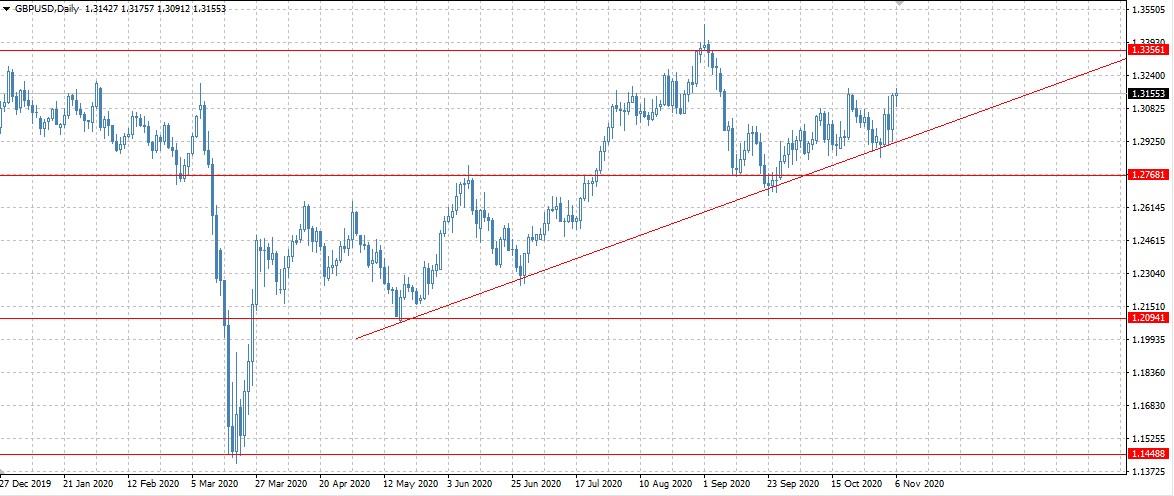Image resolution: width=1174 pixels, height=496 pixels.
Task: Click the grey current price line at 1.31553
Action: pos(562,94)
